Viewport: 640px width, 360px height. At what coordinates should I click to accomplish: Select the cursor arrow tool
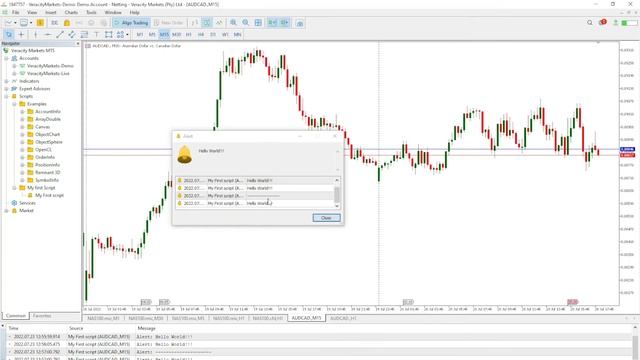[9, 35]
